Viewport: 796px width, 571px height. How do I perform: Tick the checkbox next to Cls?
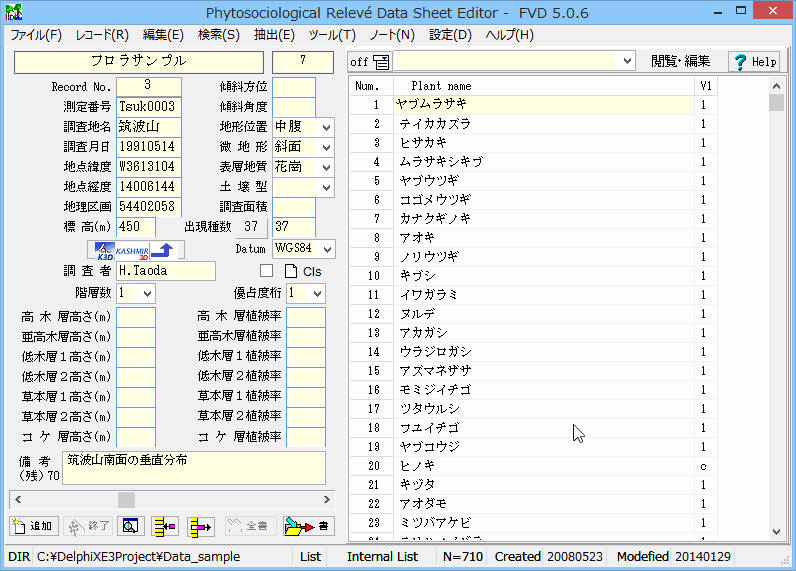point(267,271)
